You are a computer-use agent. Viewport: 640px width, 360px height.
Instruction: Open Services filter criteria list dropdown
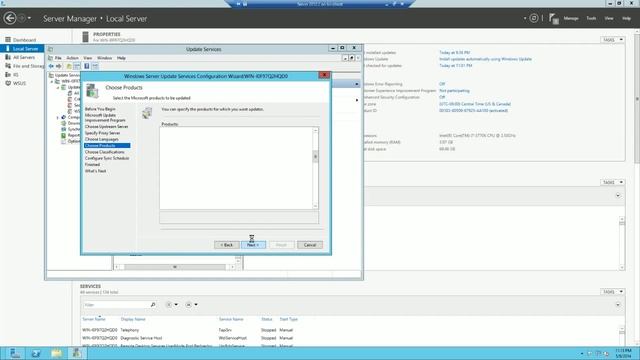(172, 304)
